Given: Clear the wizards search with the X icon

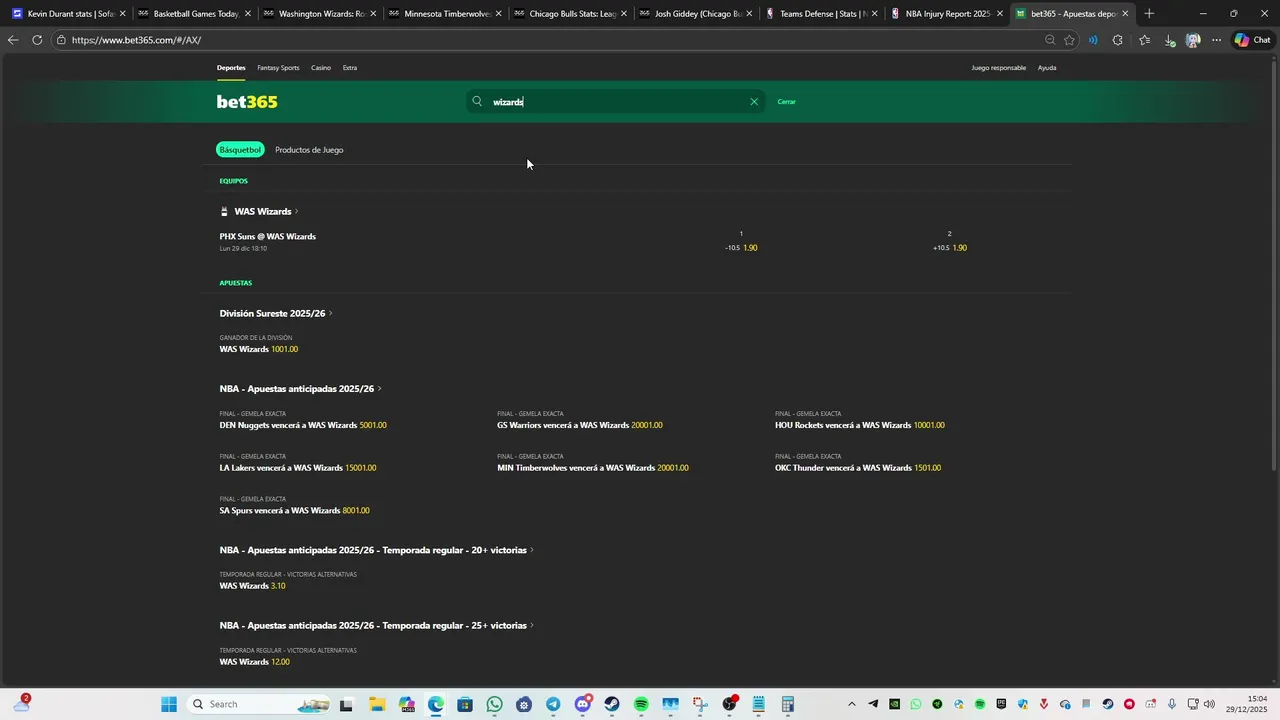Looking at the screenshot, I should click(x=754, y=101).
